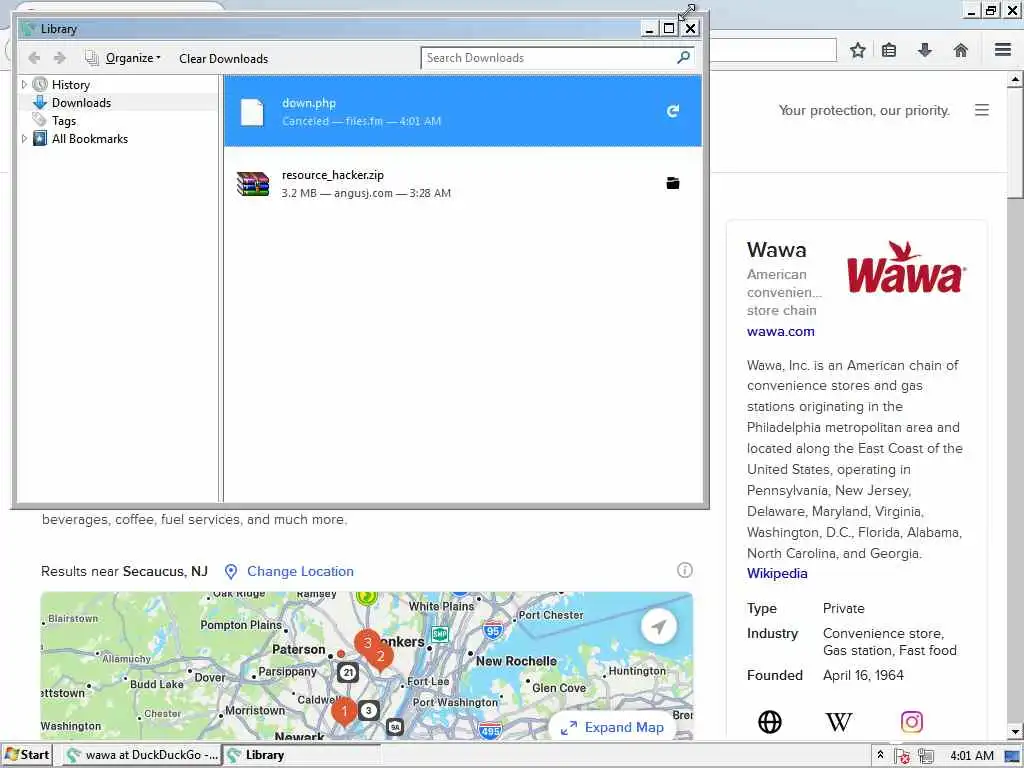Expand the History tree node
1024x768 pixels.
point(24,84)
